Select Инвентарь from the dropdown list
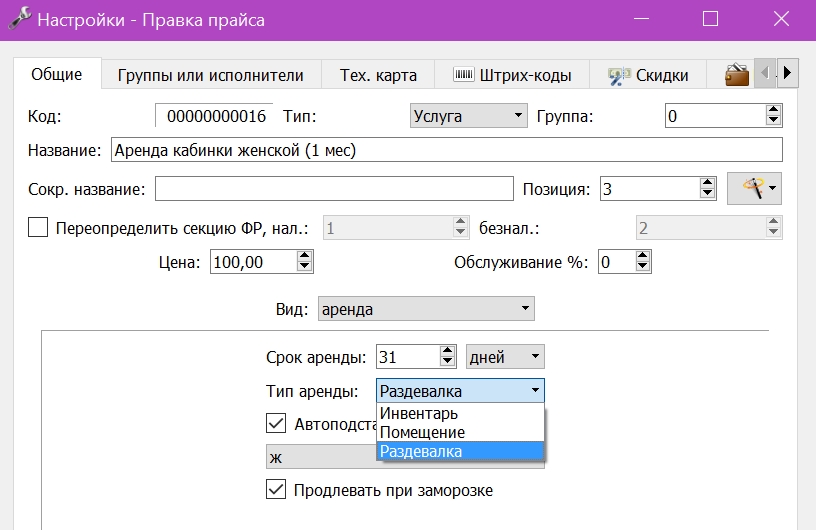The width and height of the screenshot is (816, 530). click(x=461, y=413)
